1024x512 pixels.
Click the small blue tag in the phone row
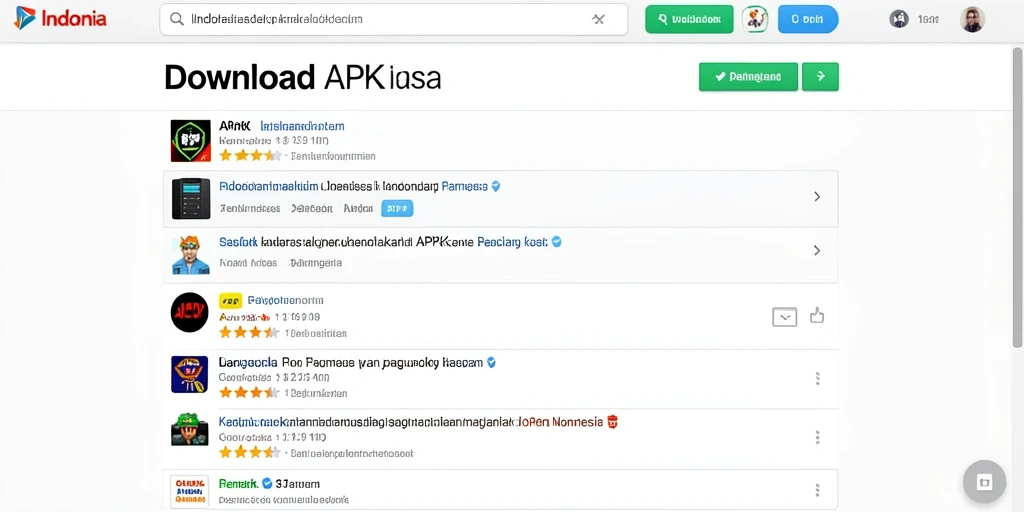pos(397,208)
